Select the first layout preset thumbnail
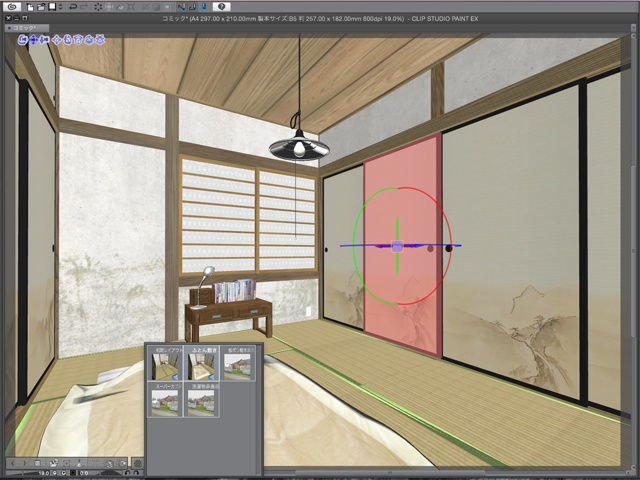 166,364
